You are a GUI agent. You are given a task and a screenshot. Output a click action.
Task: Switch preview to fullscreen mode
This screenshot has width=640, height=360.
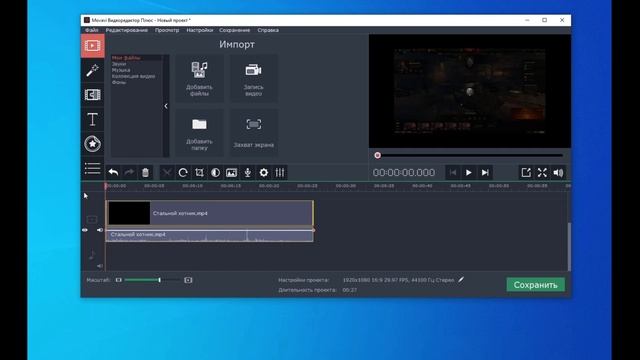[x=542, y=173]
